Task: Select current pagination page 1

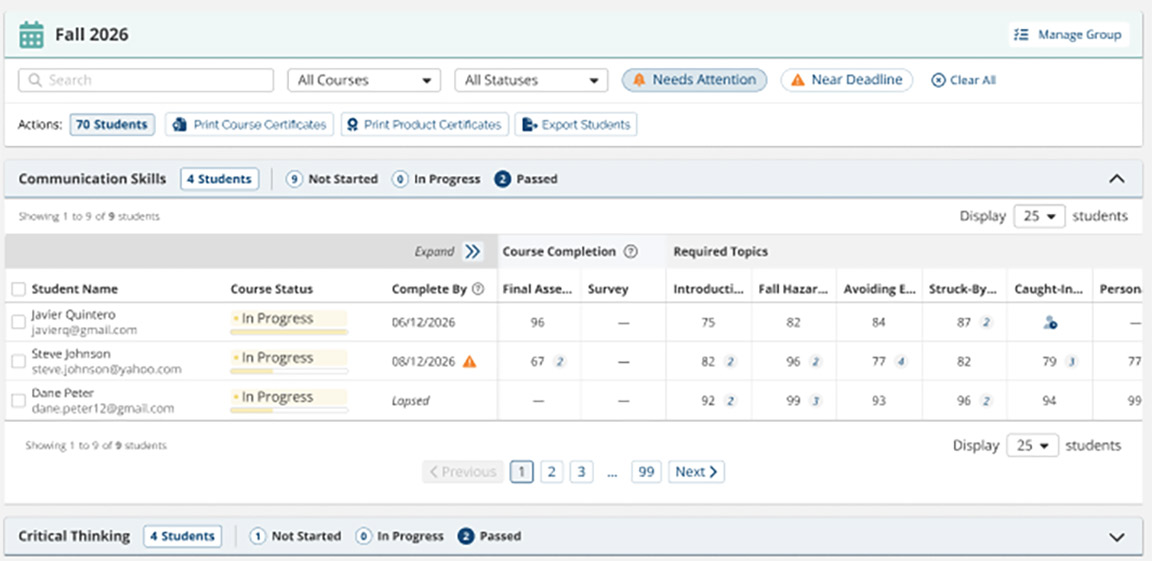Action: (x=522, y=472)
